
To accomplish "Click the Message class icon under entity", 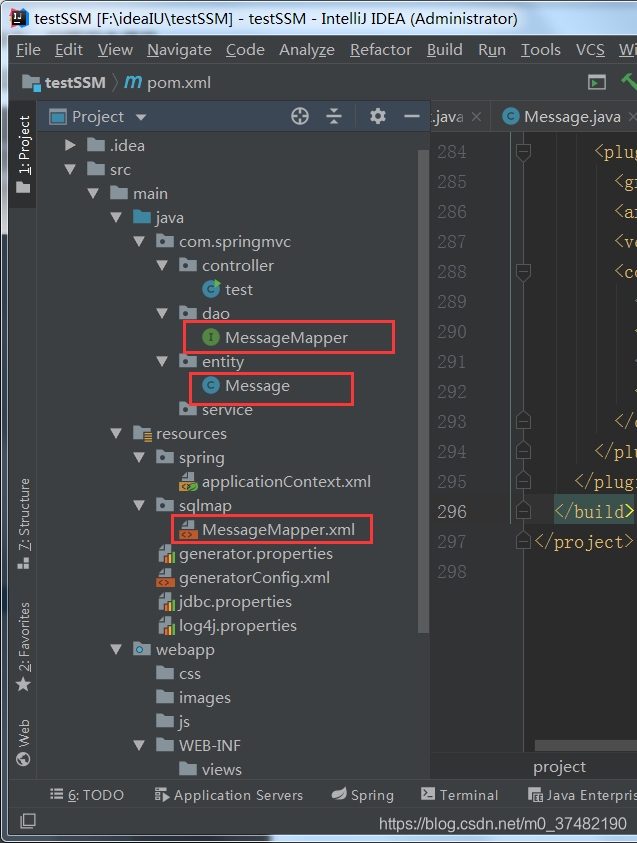I will (211, 385).
